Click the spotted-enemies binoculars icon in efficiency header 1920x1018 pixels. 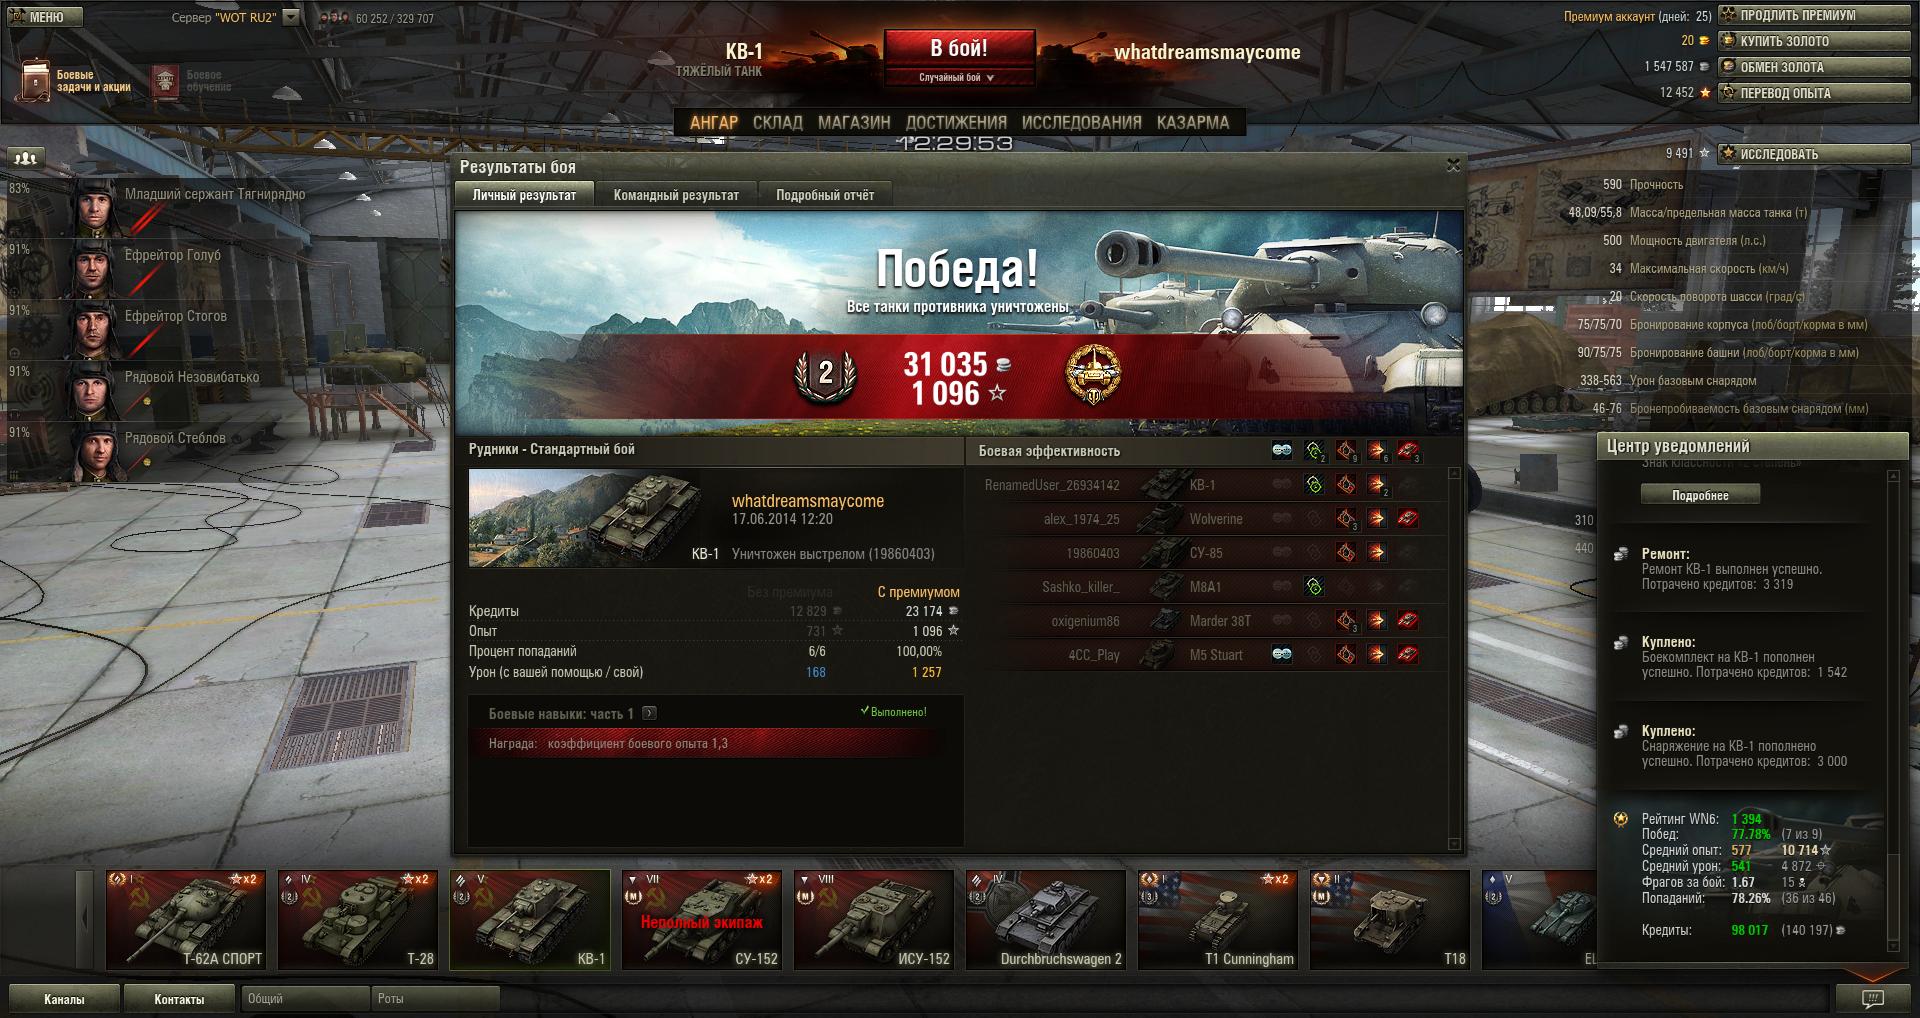coord(1282,451)
